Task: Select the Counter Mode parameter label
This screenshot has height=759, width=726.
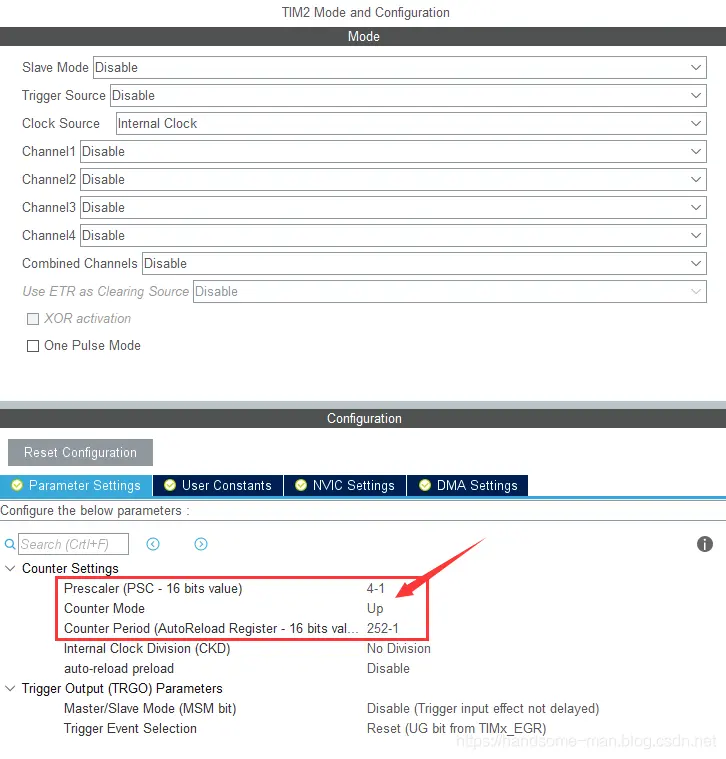Action: pyautogui.click(x=105, y=608)
